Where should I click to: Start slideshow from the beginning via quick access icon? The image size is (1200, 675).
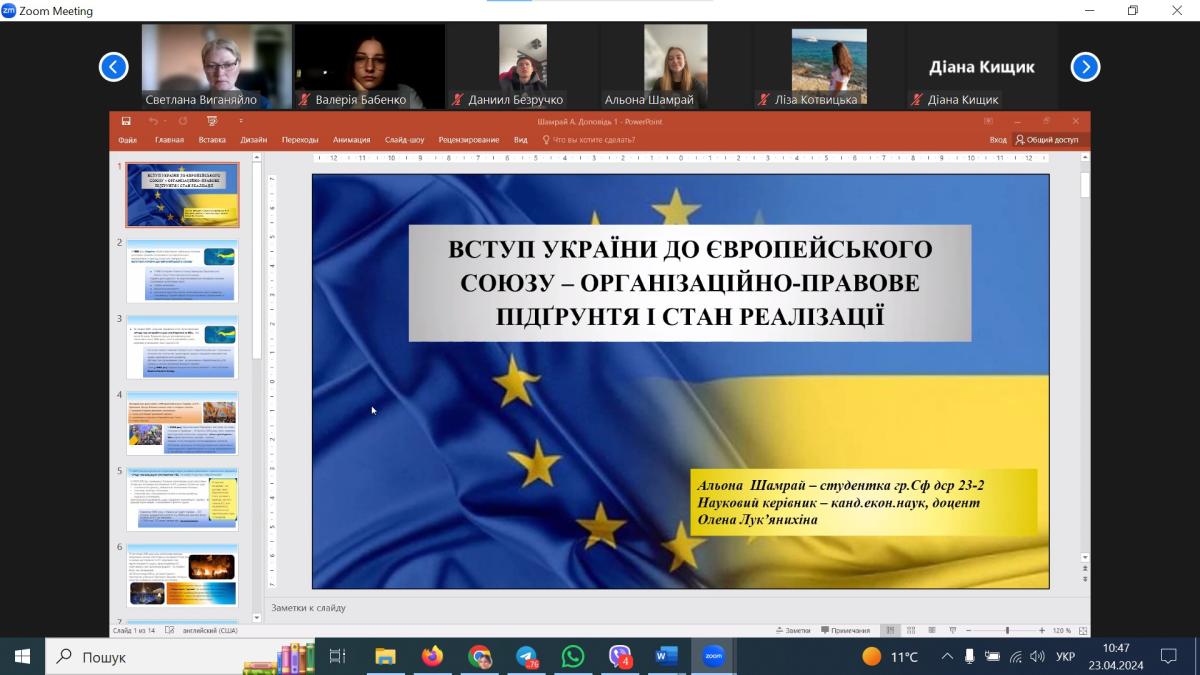pyautogui.click(x=212, y=121)
